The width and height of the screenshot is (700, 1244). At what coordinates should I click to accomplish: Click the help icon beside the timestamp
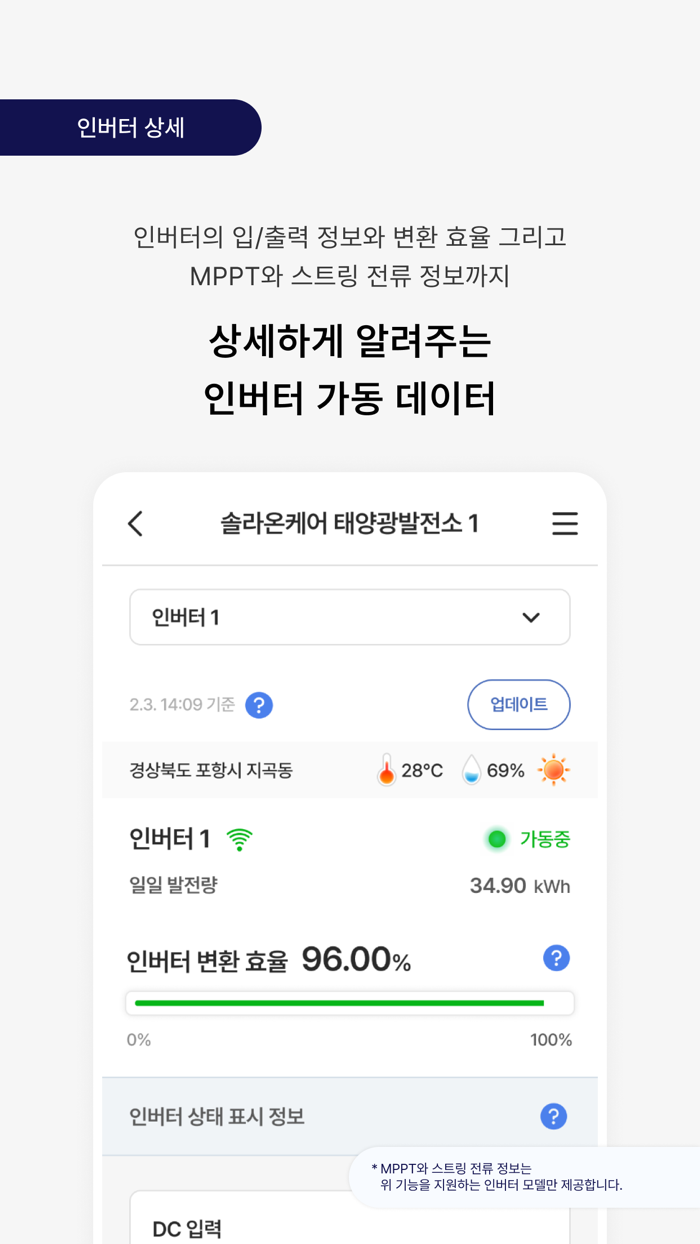[259, 705]
